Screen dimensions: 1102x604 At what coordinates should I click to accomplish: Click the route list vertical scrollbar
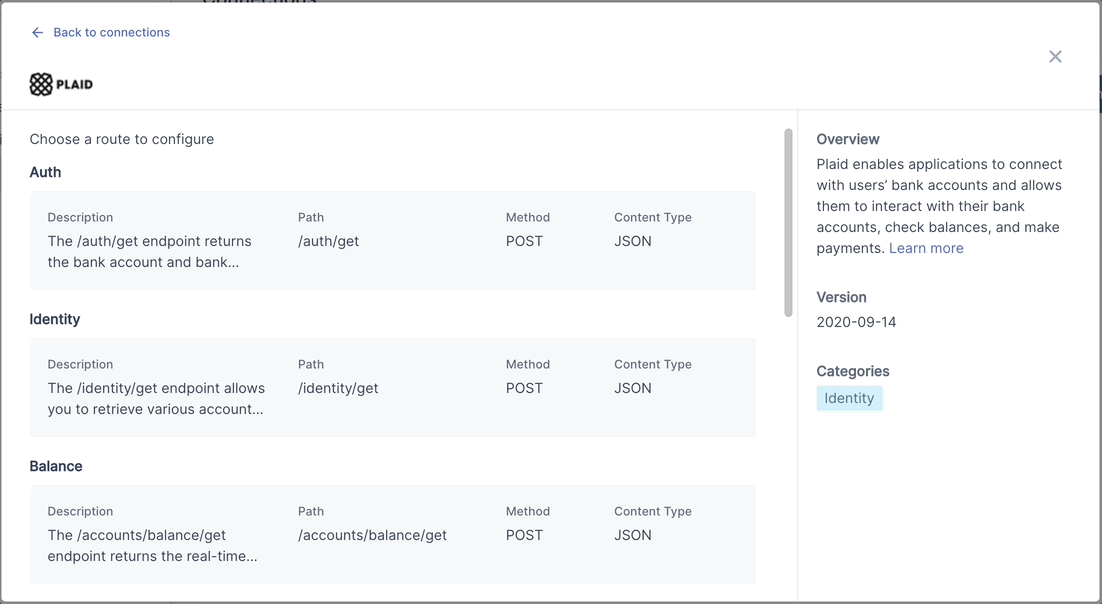click(788, 222)
